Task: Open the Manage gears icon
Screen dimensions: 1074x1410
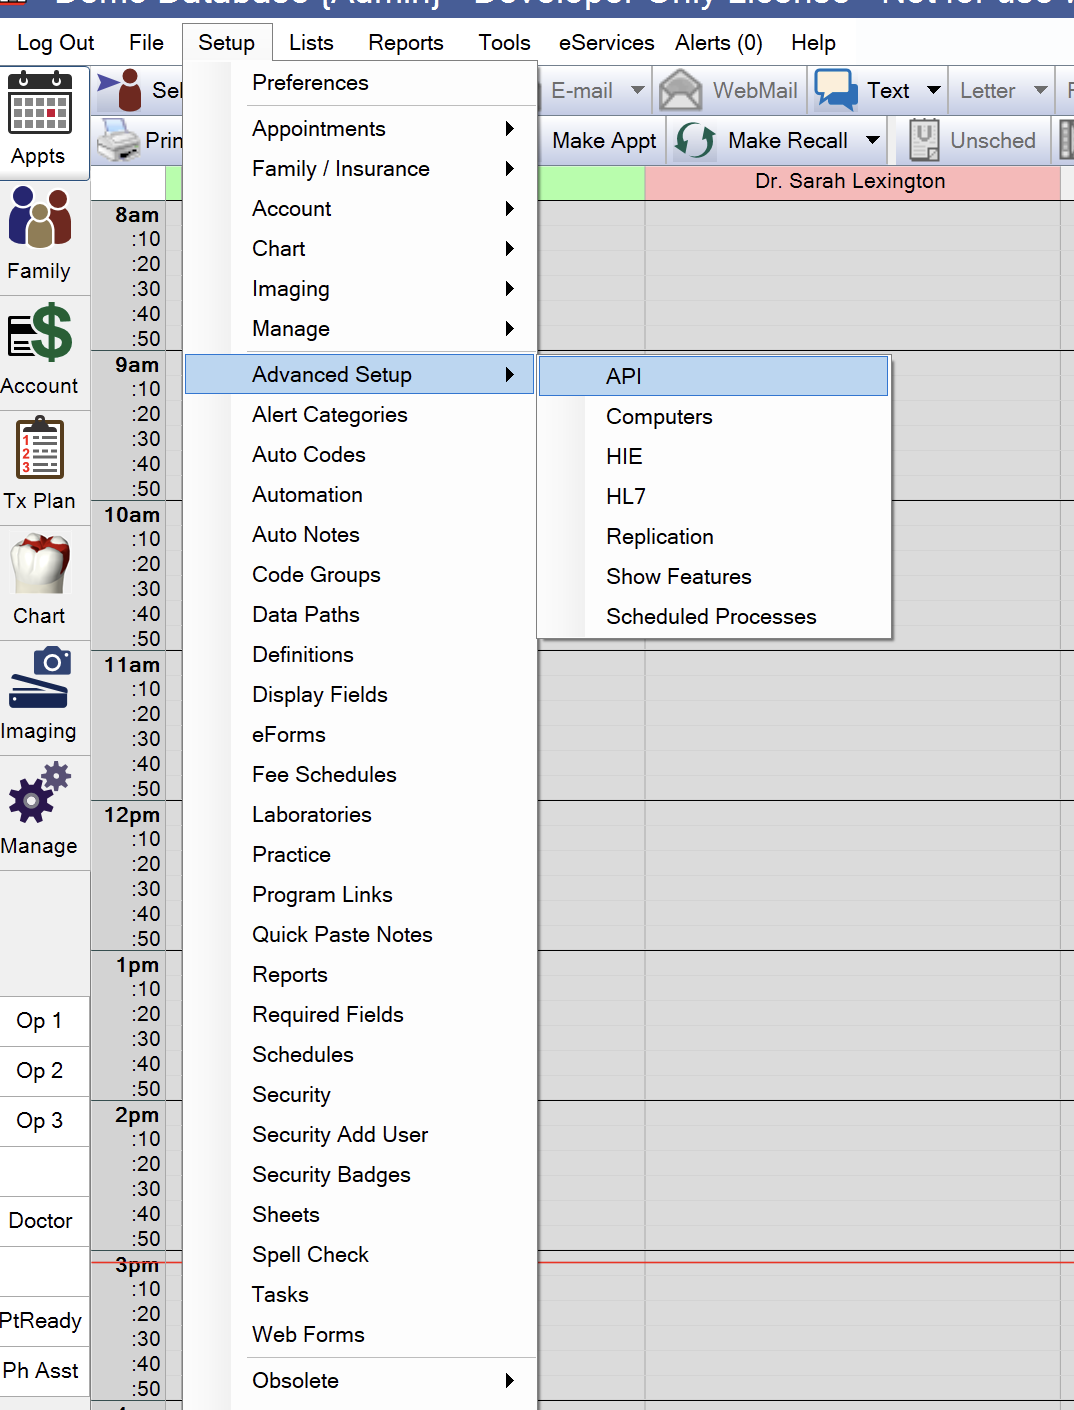Action: [40, 793]
